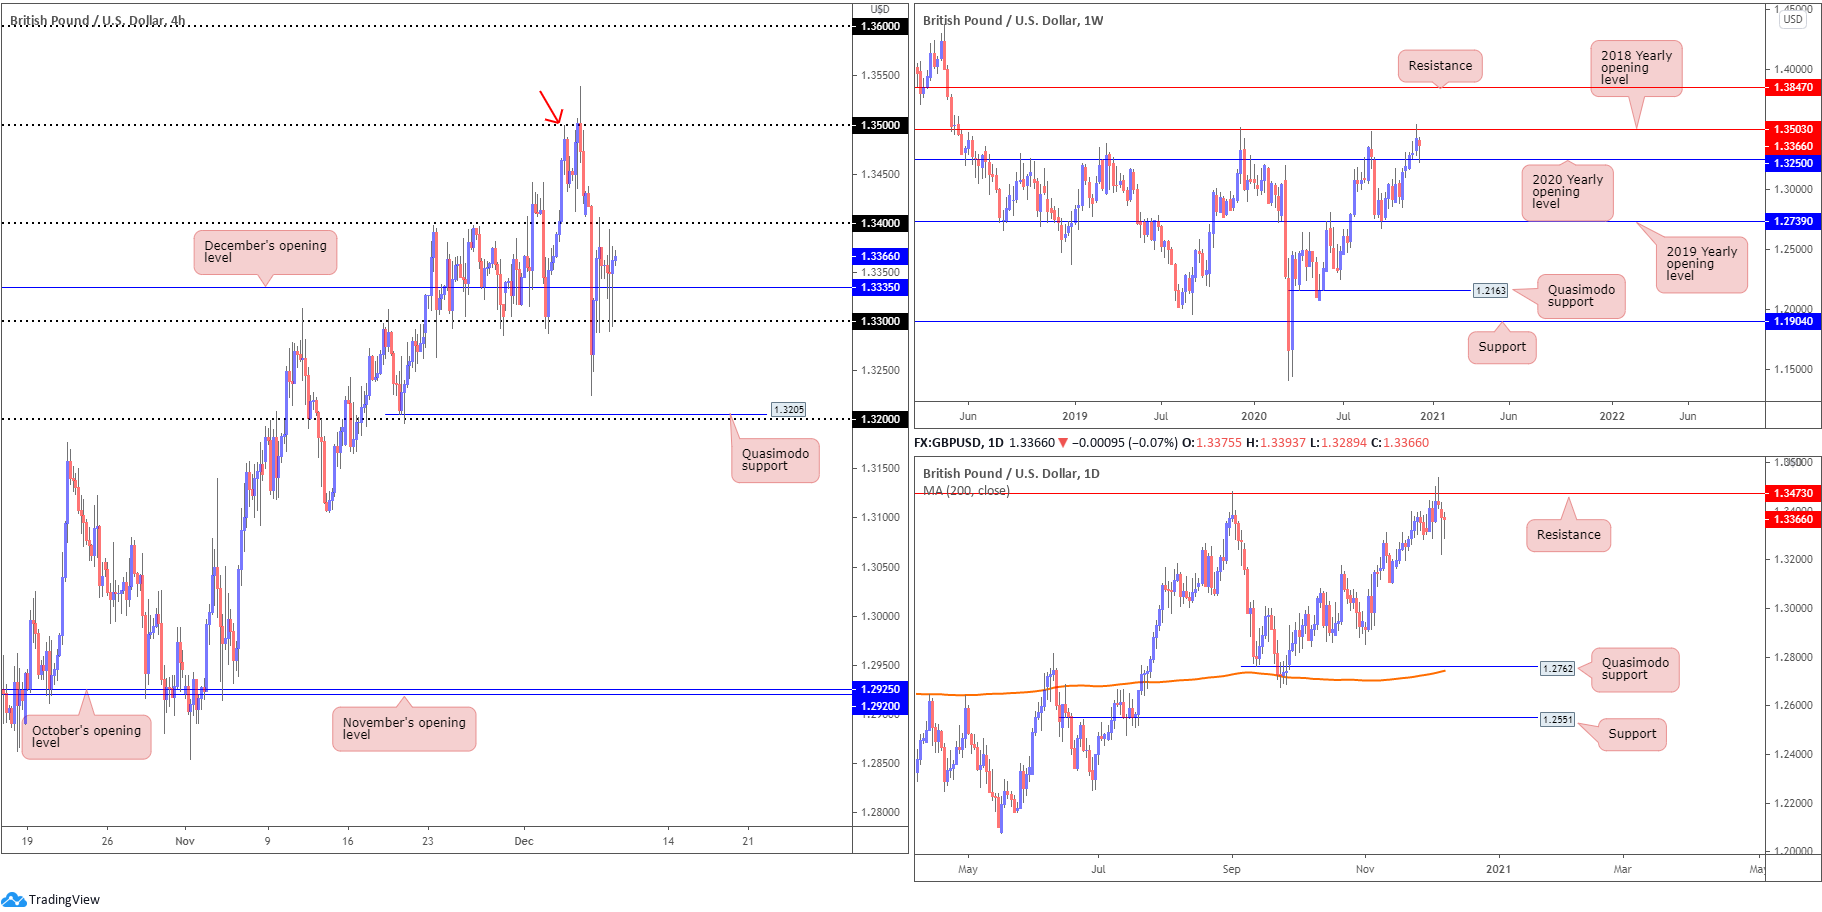The width and height of the screenshot is (1822, 912).
Task: Click the low value L:1.32894 in daily header
Action: (x=1338, y=442)
